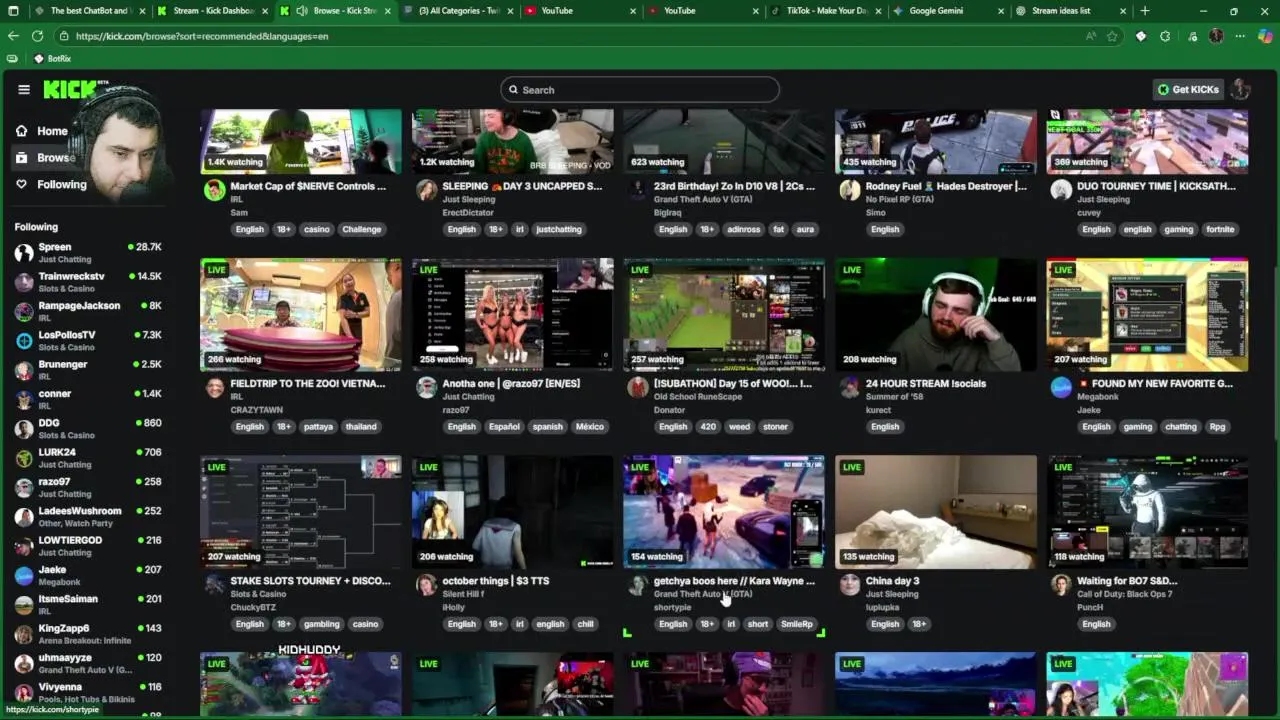Click PuncH streamer avatar on card
Viewport: 1280px width, 720px height.
click(1061, 586)
